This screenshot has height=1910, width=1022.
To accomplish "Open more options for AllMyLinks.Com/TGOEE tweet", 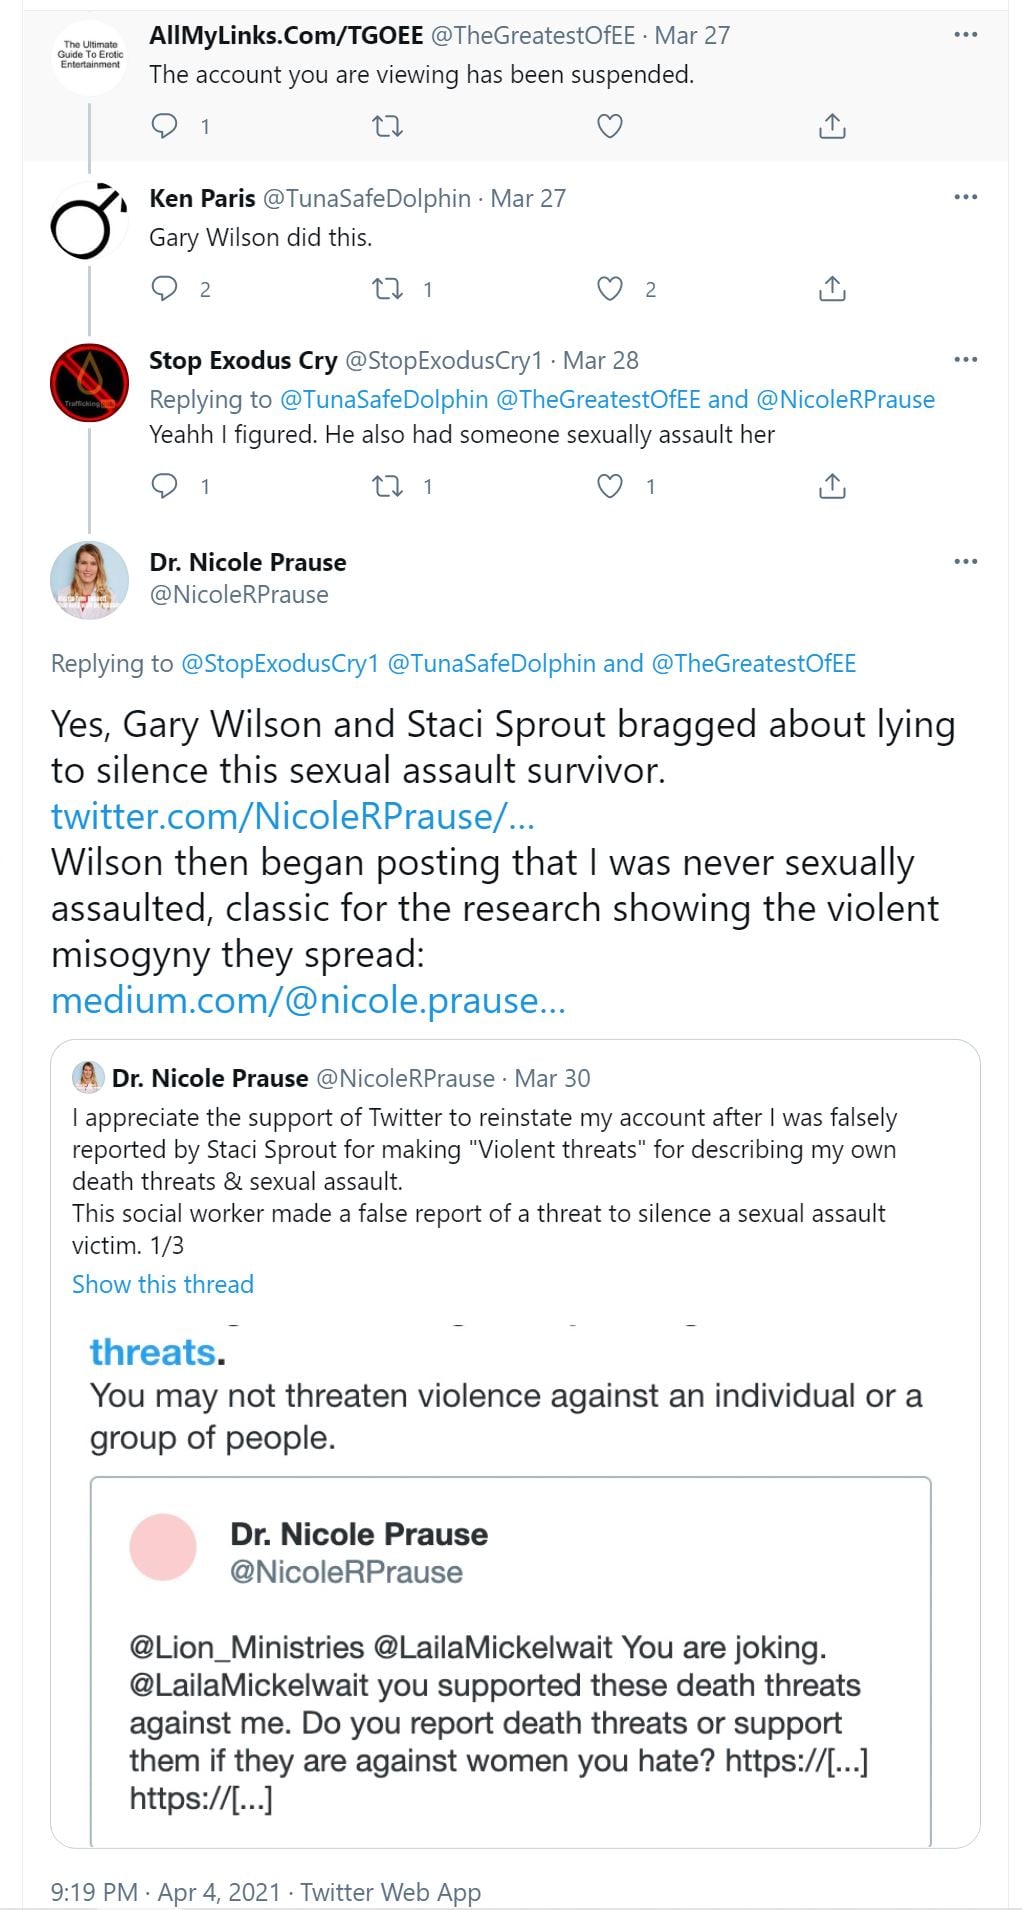I will [965, 35].
